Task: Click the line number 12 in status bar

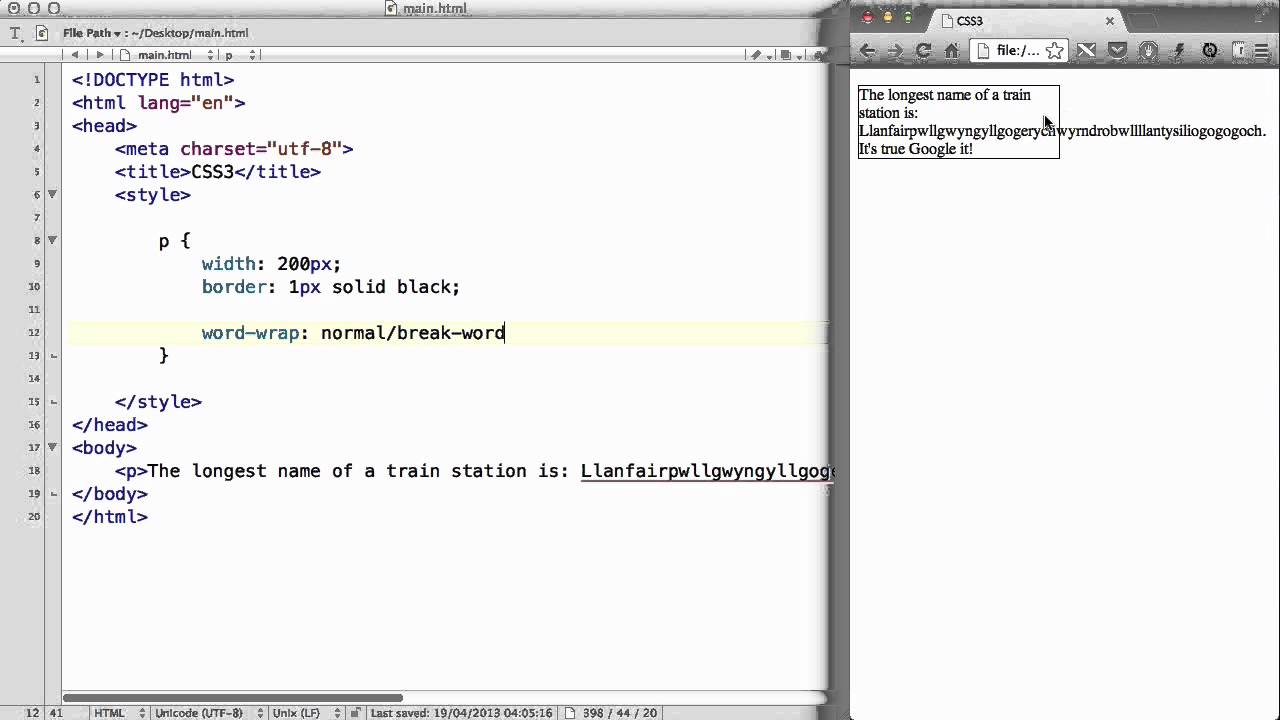Action: click(x=32, y=713)
